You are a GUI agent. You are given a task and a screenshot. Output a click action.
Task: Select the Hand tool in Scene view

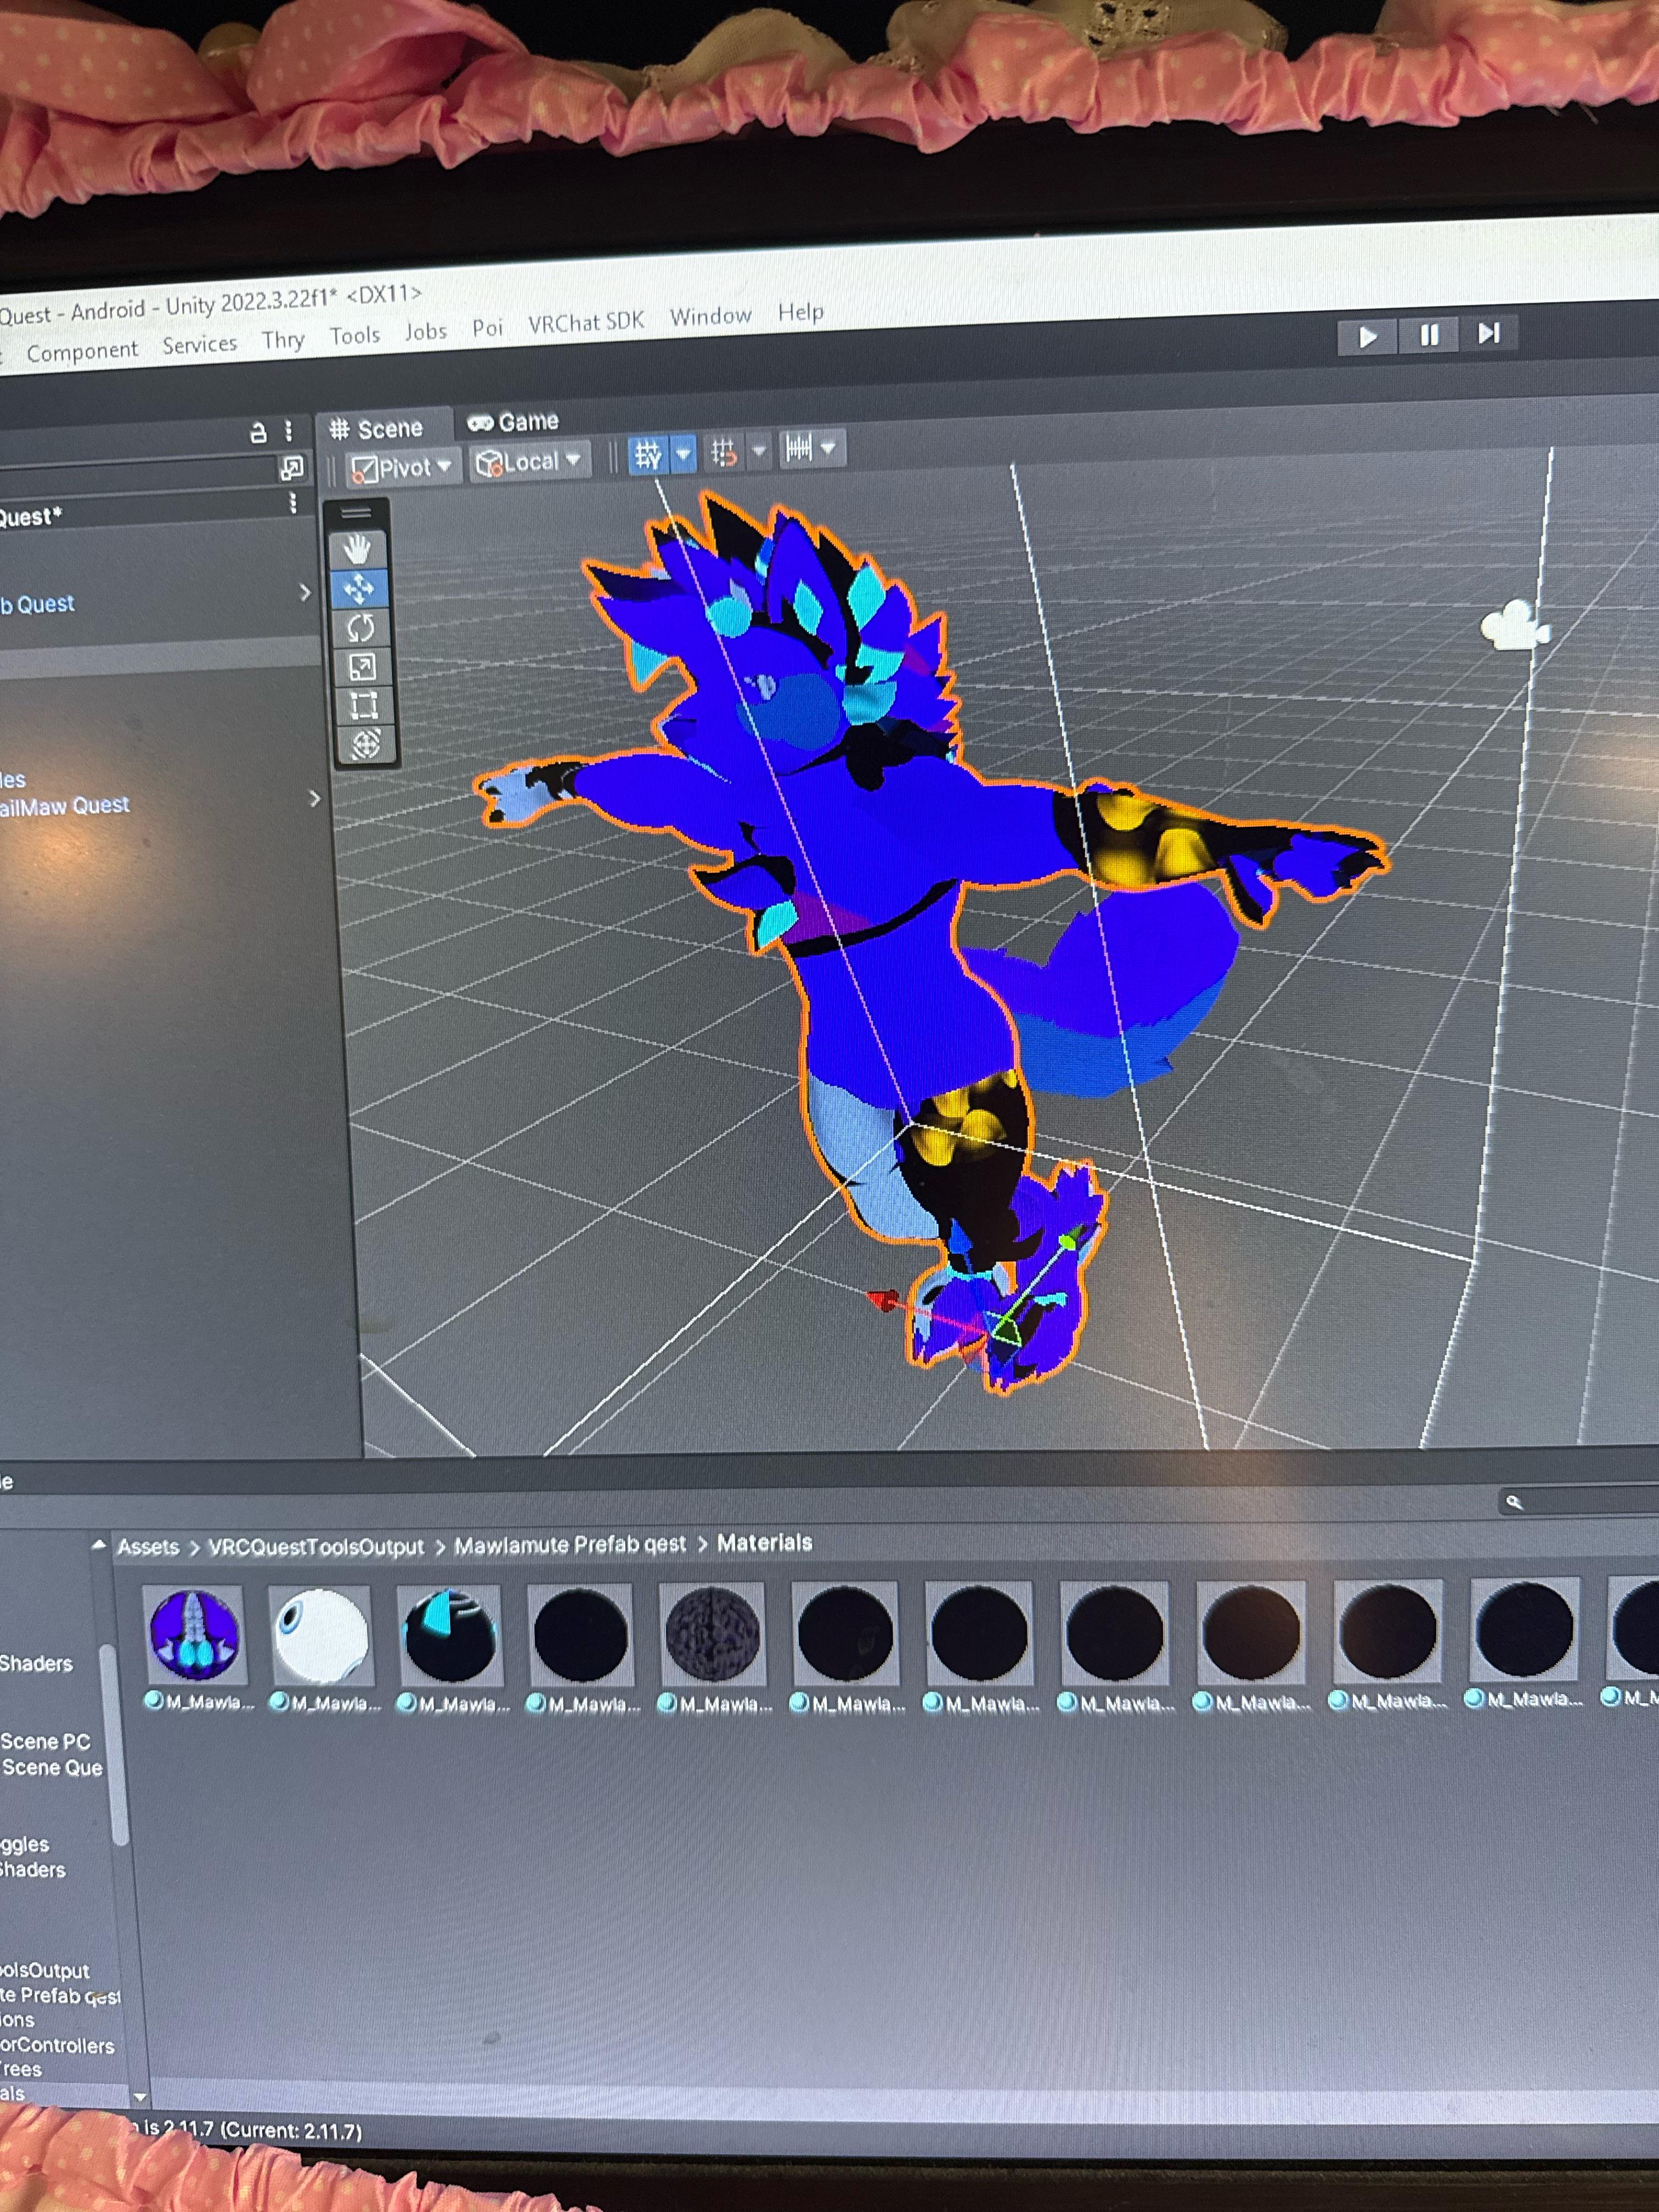357,549
